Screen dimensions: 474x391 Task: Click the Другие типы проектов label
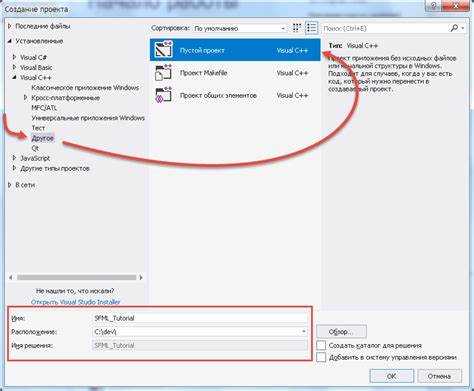point(55,168)
